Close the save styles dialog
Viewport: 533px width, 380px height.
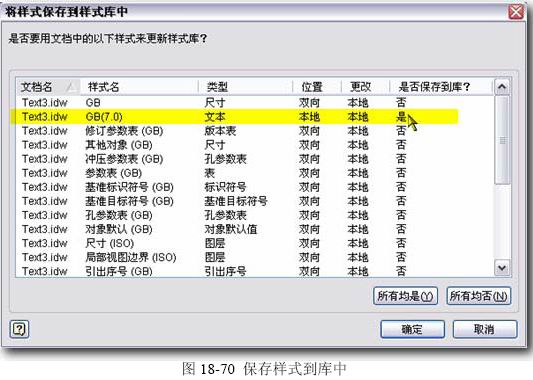pyautogui.click(x=516, y=12)
